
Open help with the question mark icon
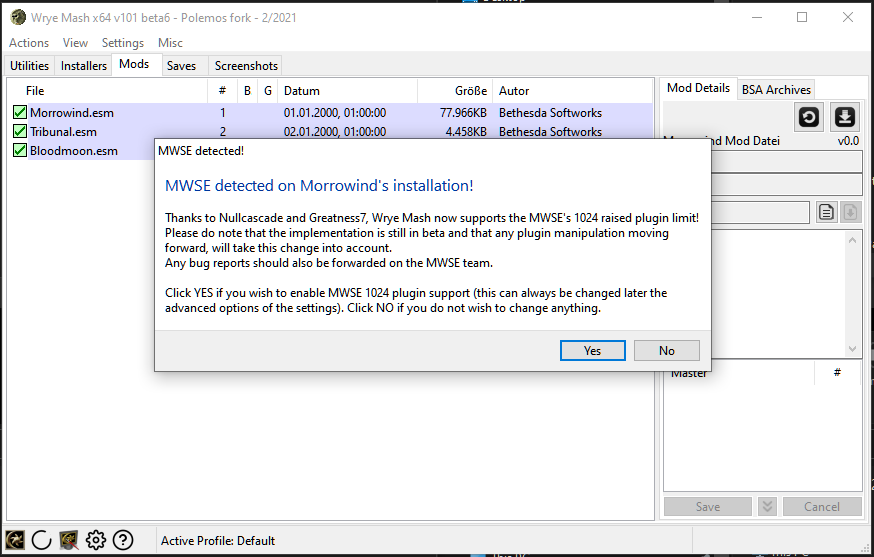coord(123,540)
